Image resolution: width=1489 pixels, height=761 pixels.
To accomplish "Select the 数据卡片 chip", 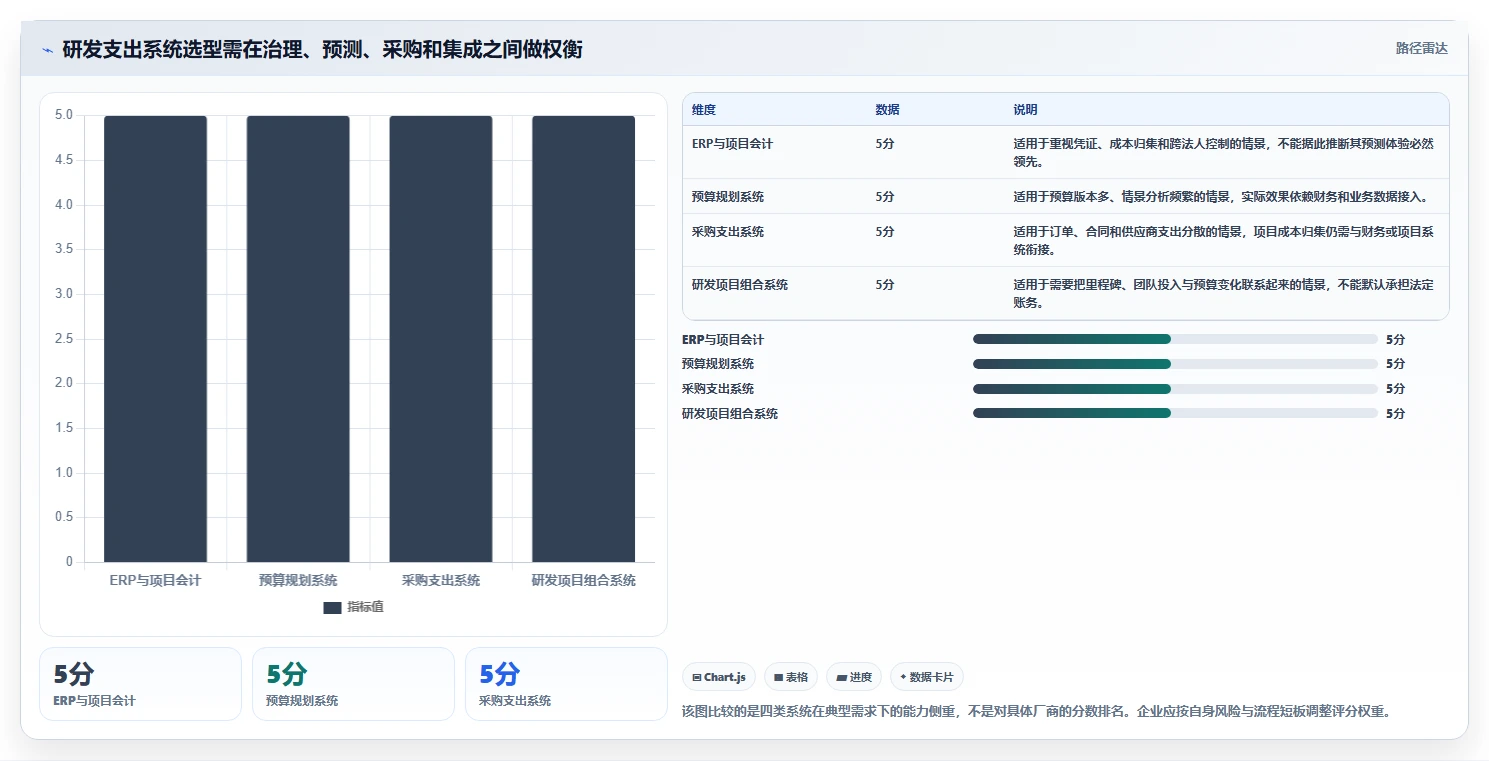I will (927, 677).
